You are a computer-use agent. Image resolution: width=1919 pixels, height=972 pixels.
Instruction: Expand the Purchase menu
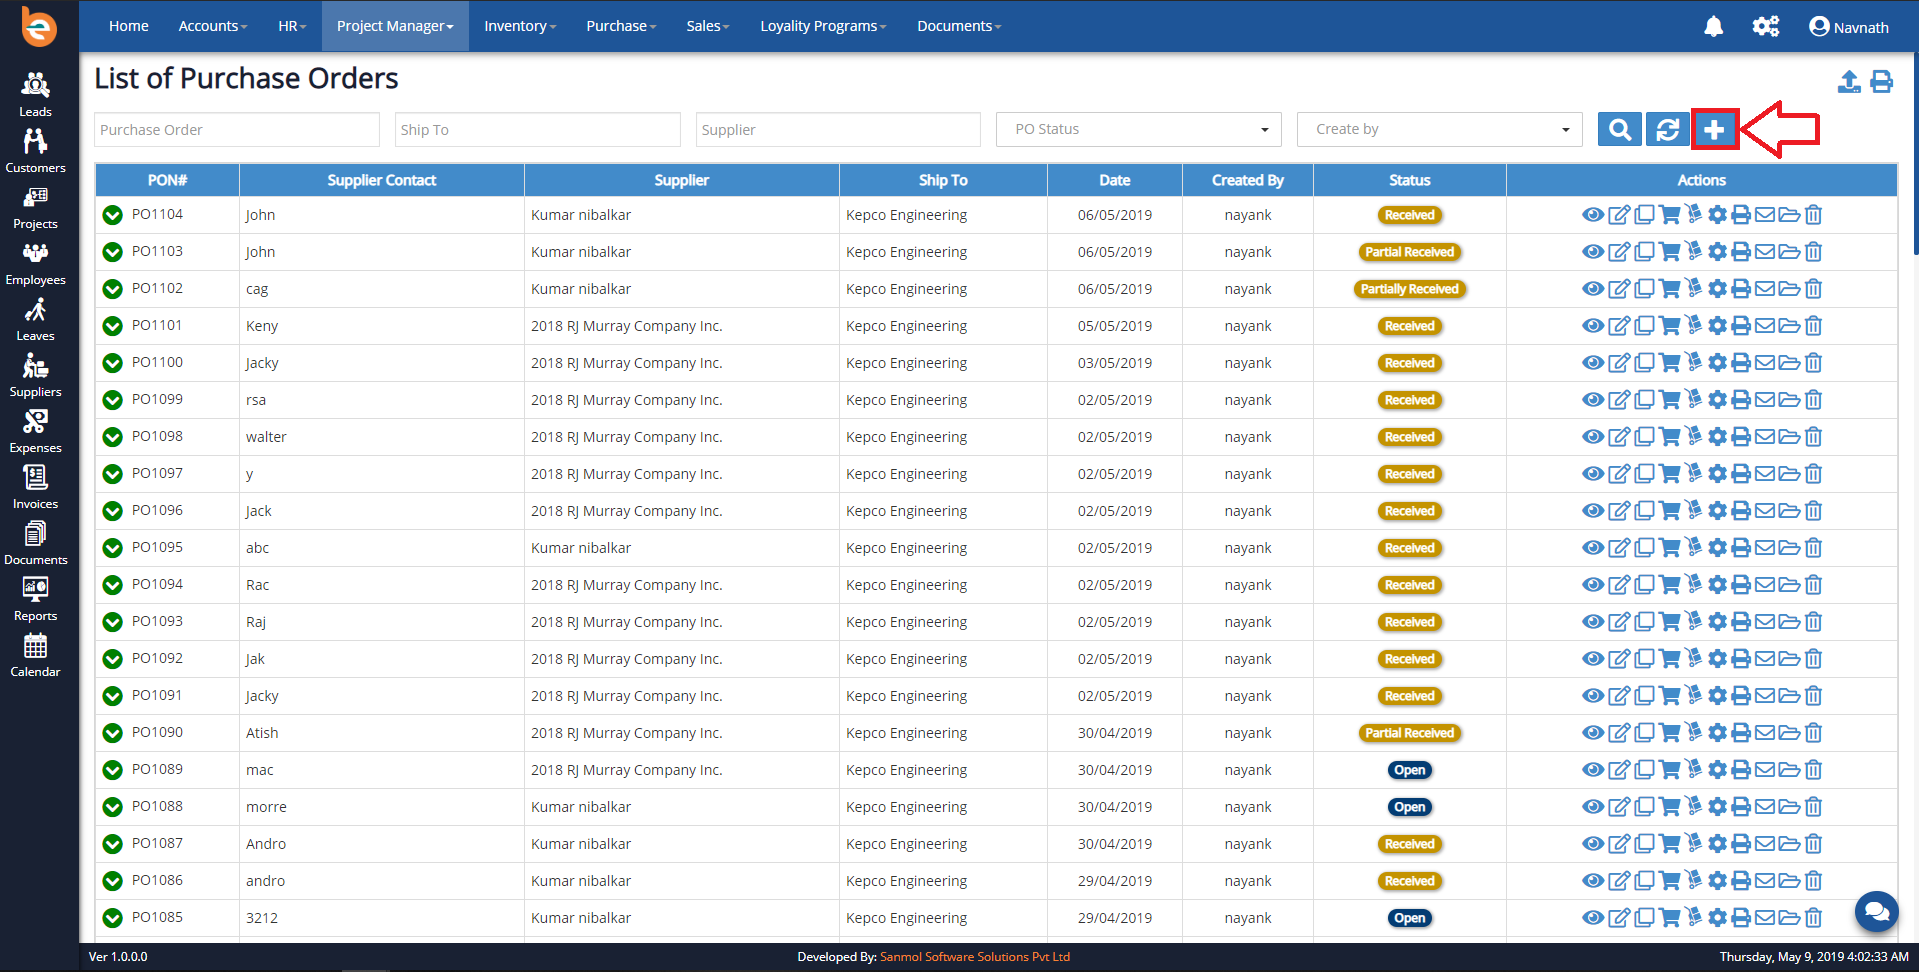tap(621, 26)
